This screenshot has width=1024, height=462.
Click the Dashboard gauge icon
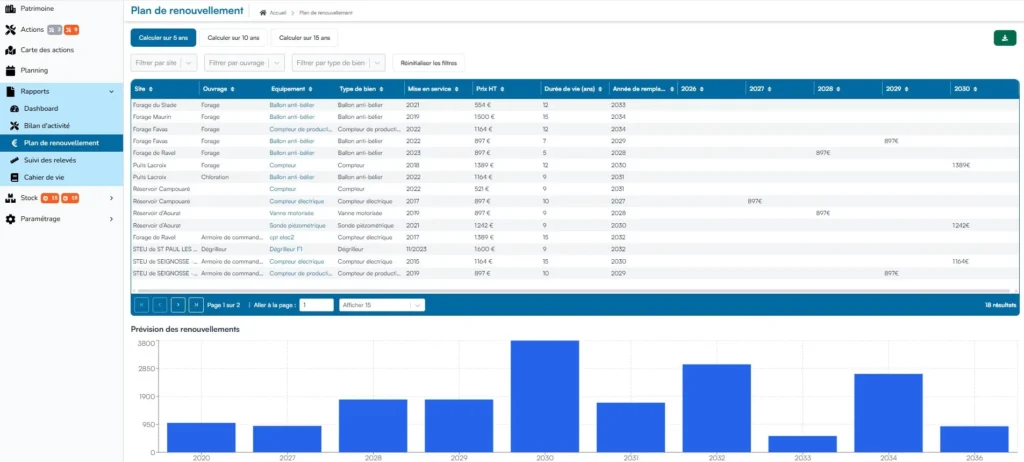pyautogui.click(x=15, y=108)
